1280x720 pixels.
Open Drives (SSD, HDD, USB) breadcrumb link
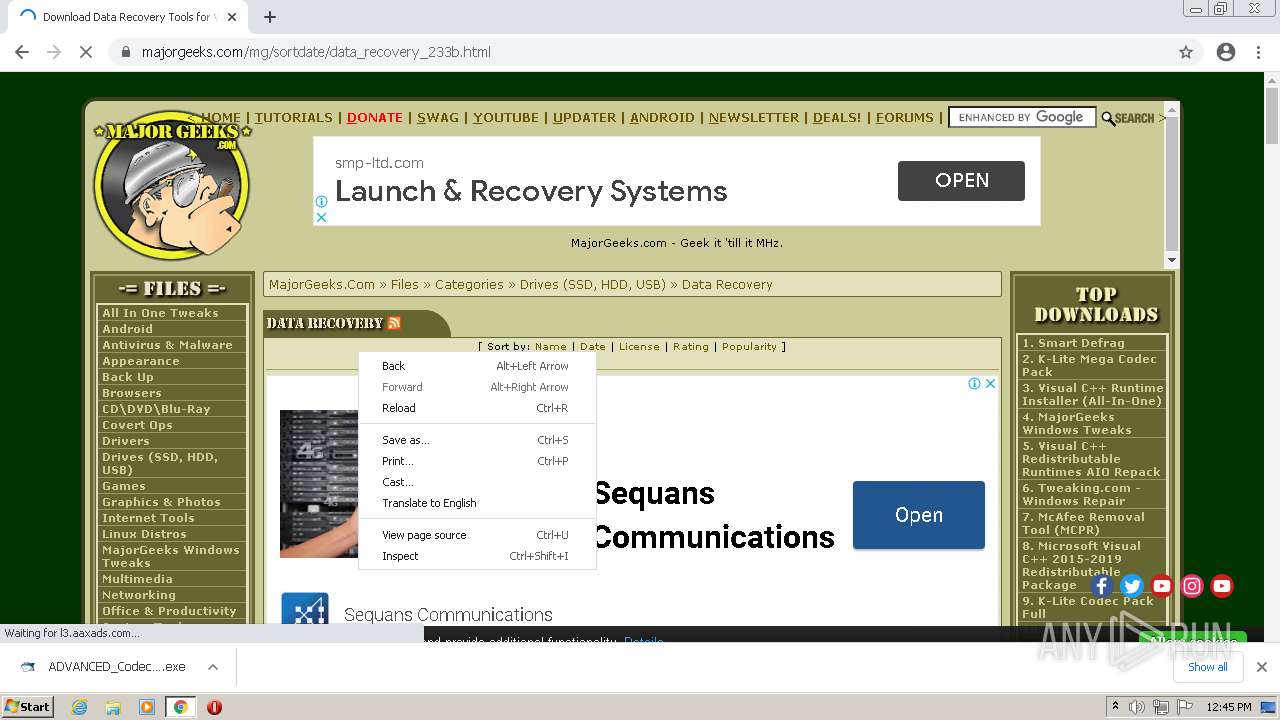tap(592, 284)
